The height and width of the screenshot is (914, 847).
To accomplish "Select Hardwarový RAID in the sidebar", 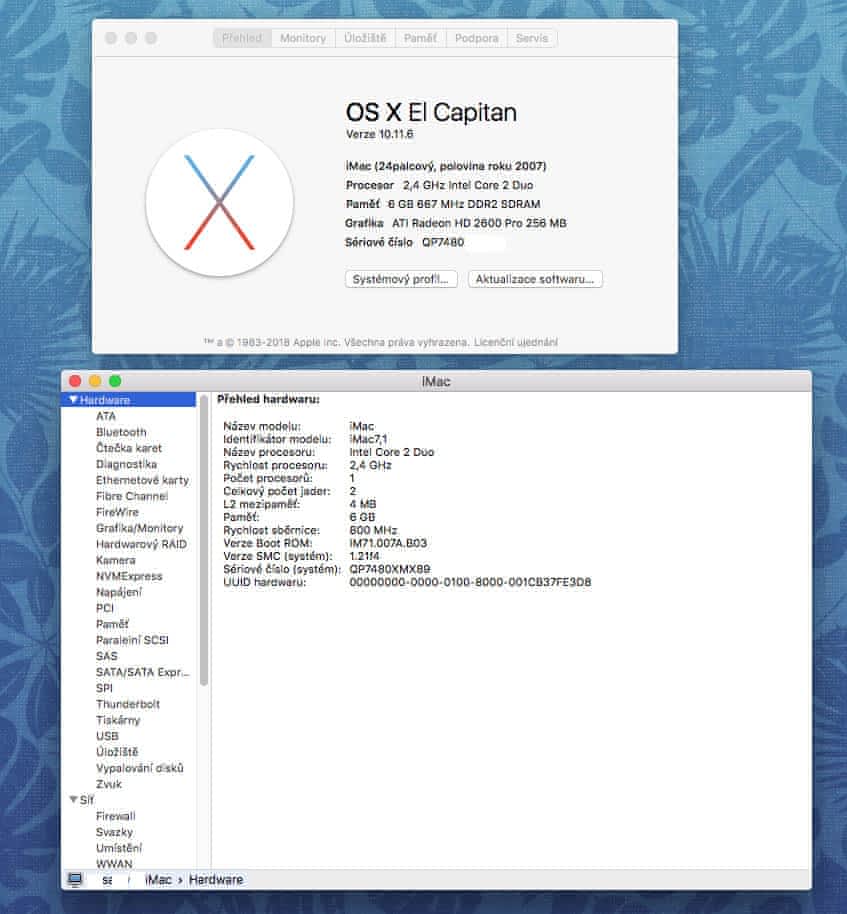I will point(141,544).
